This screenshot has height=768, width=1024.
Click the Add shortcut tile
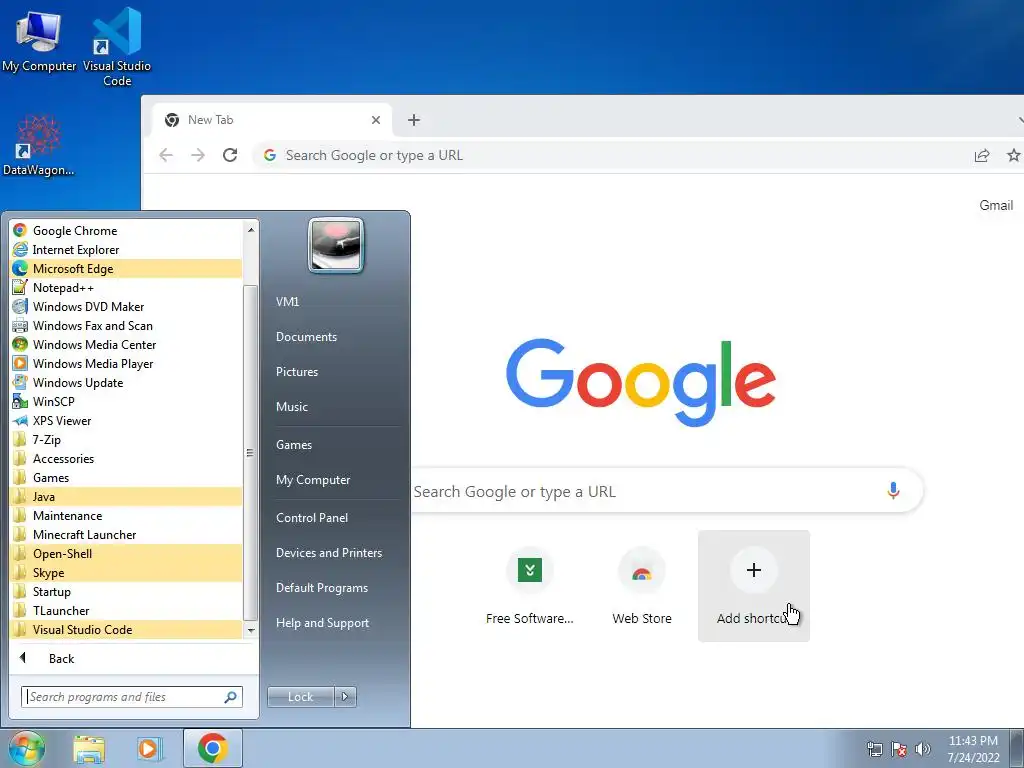[x=754, y=586]
